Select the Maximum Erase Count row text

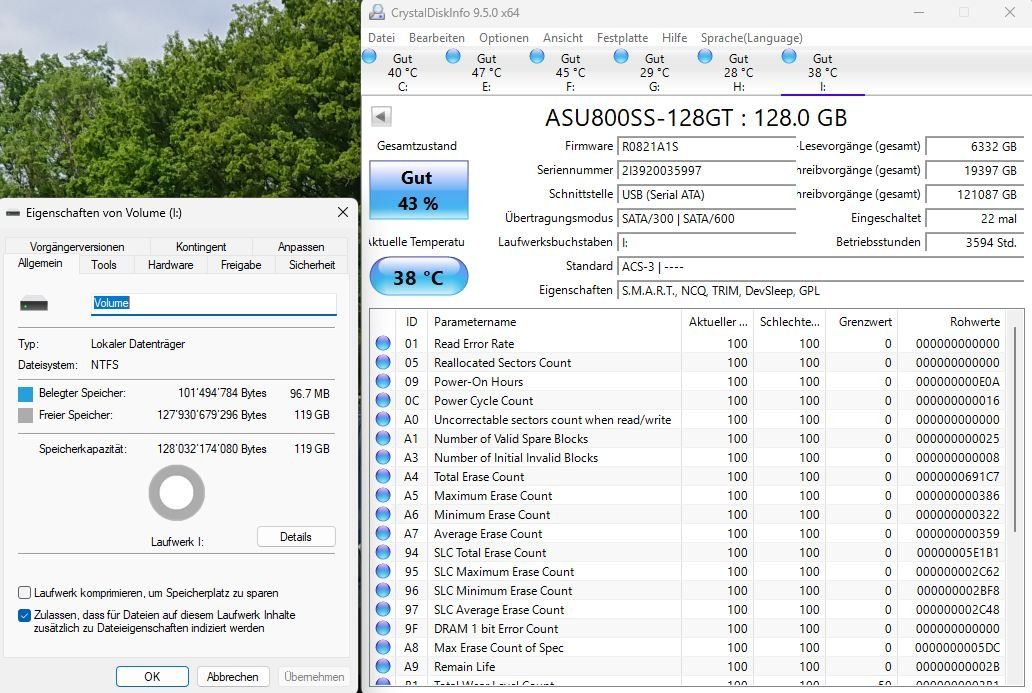[493, 496]
